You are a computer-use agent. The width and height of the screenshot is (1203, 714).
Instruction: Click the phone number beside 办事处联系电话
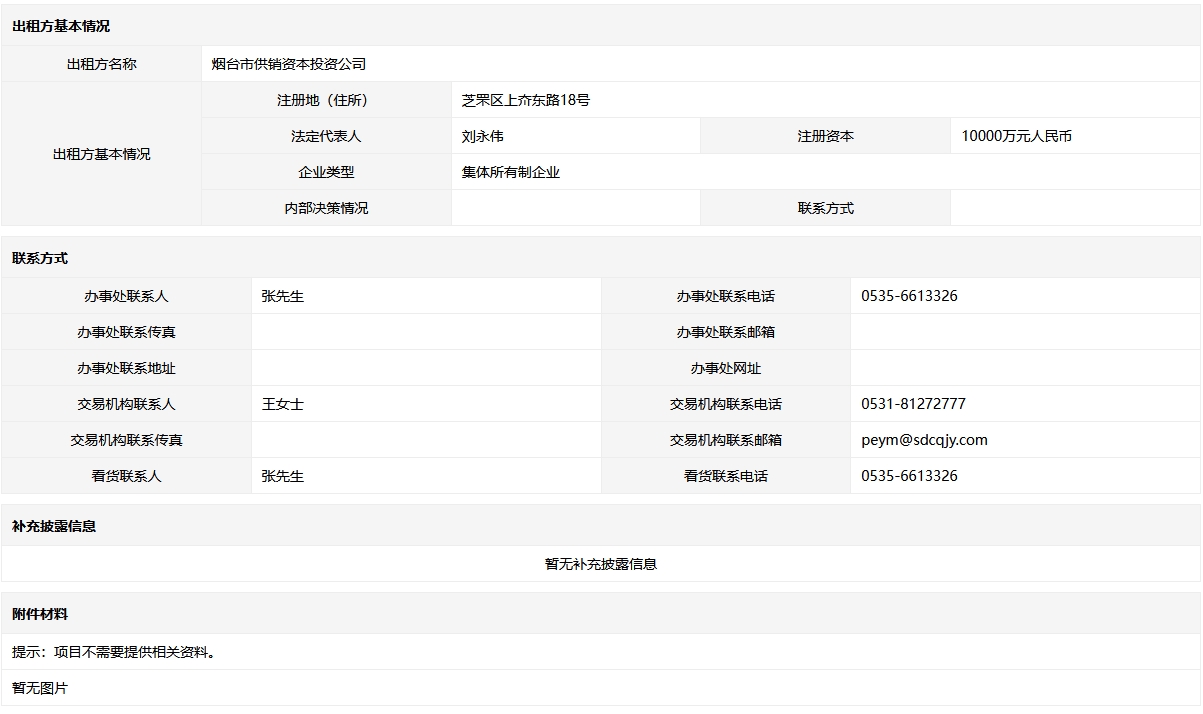click(909, 296)
